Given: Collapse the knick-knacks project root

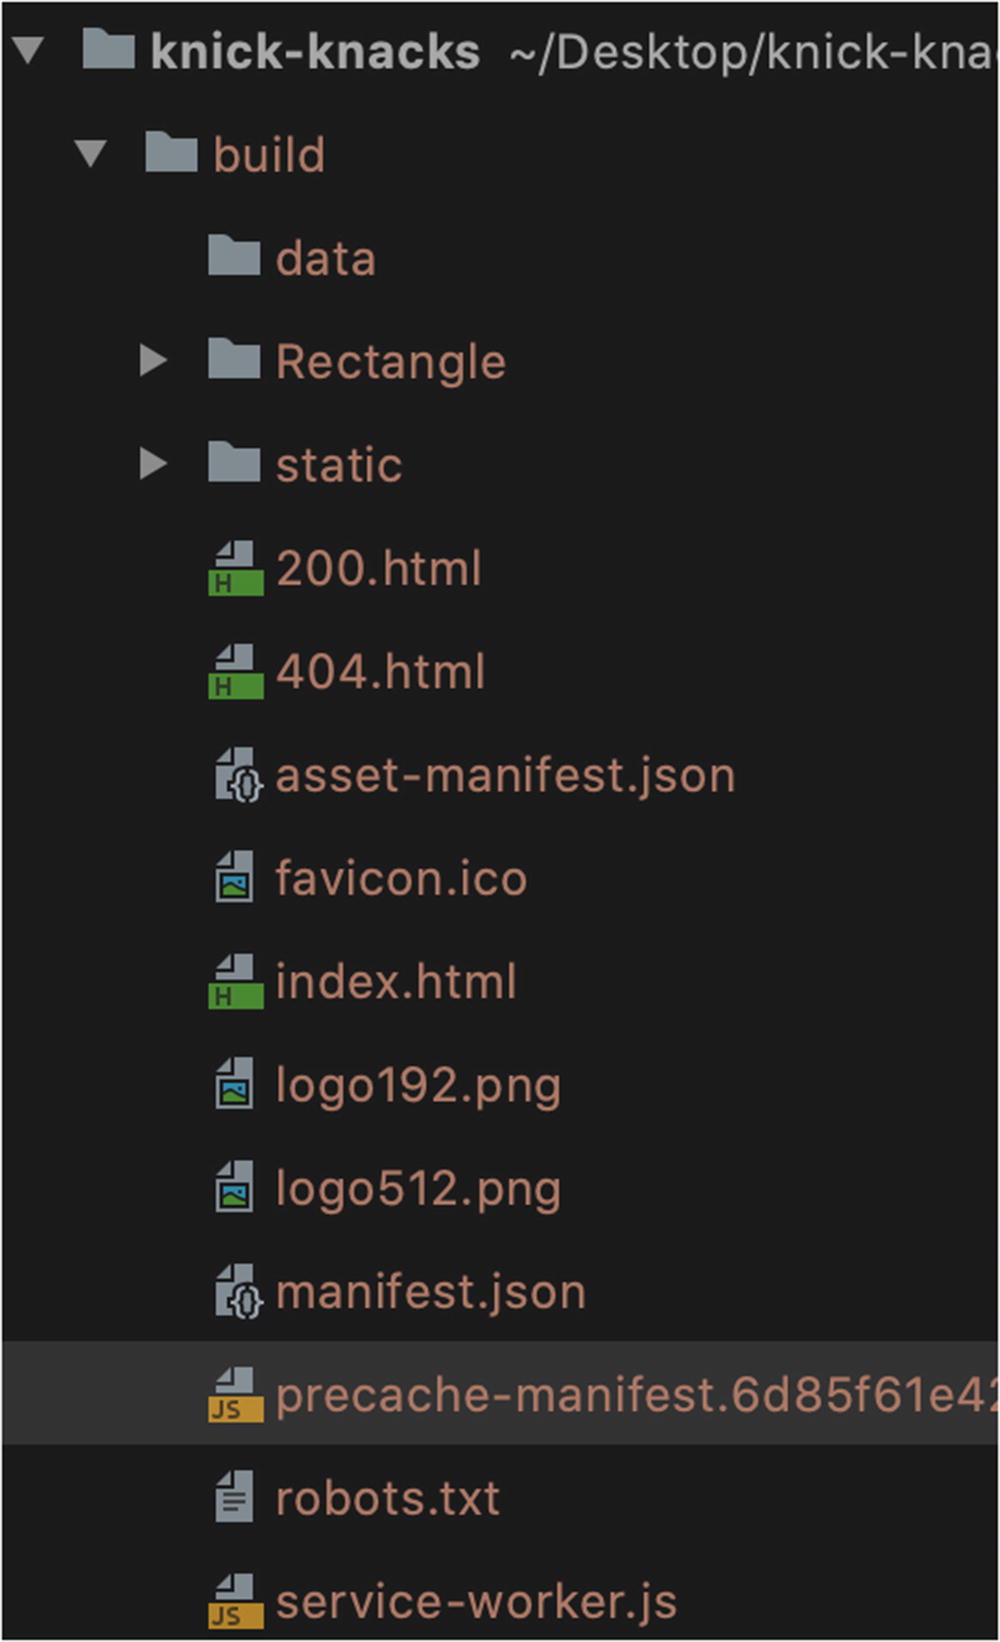Looking at the screenshot, I should 29,50.
